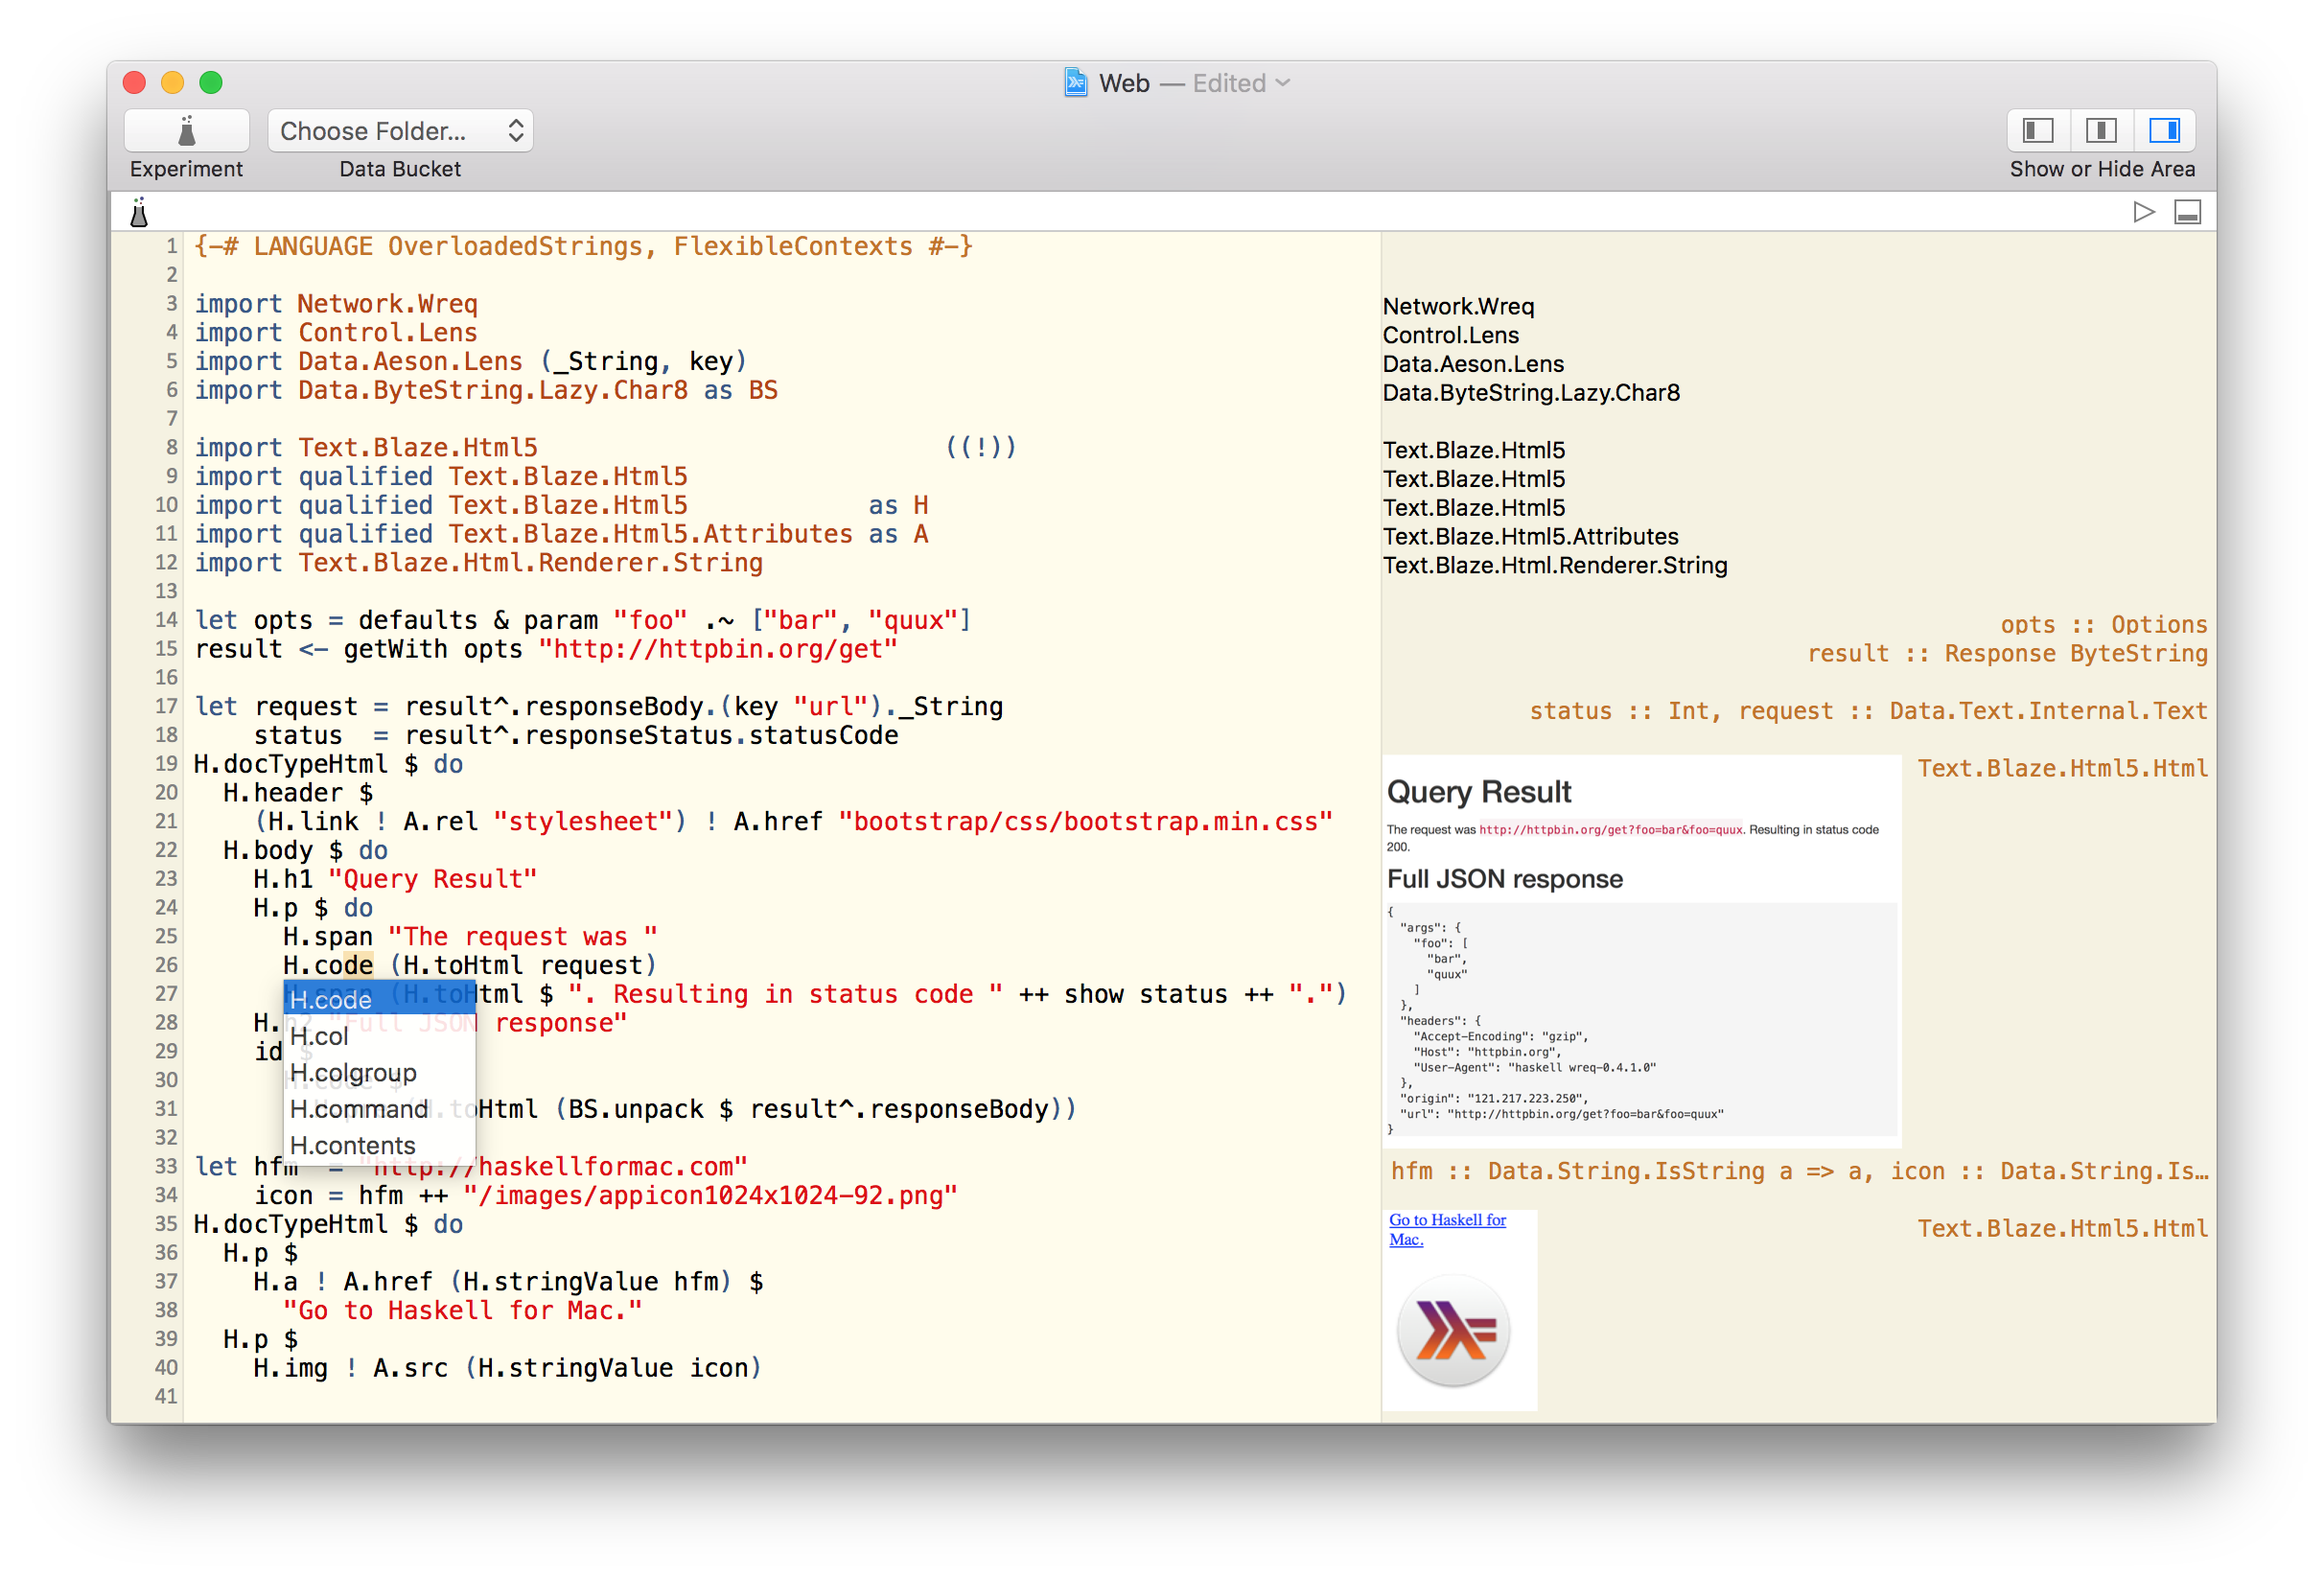Click line number 14 in gutter

click(x=166, y=620)
